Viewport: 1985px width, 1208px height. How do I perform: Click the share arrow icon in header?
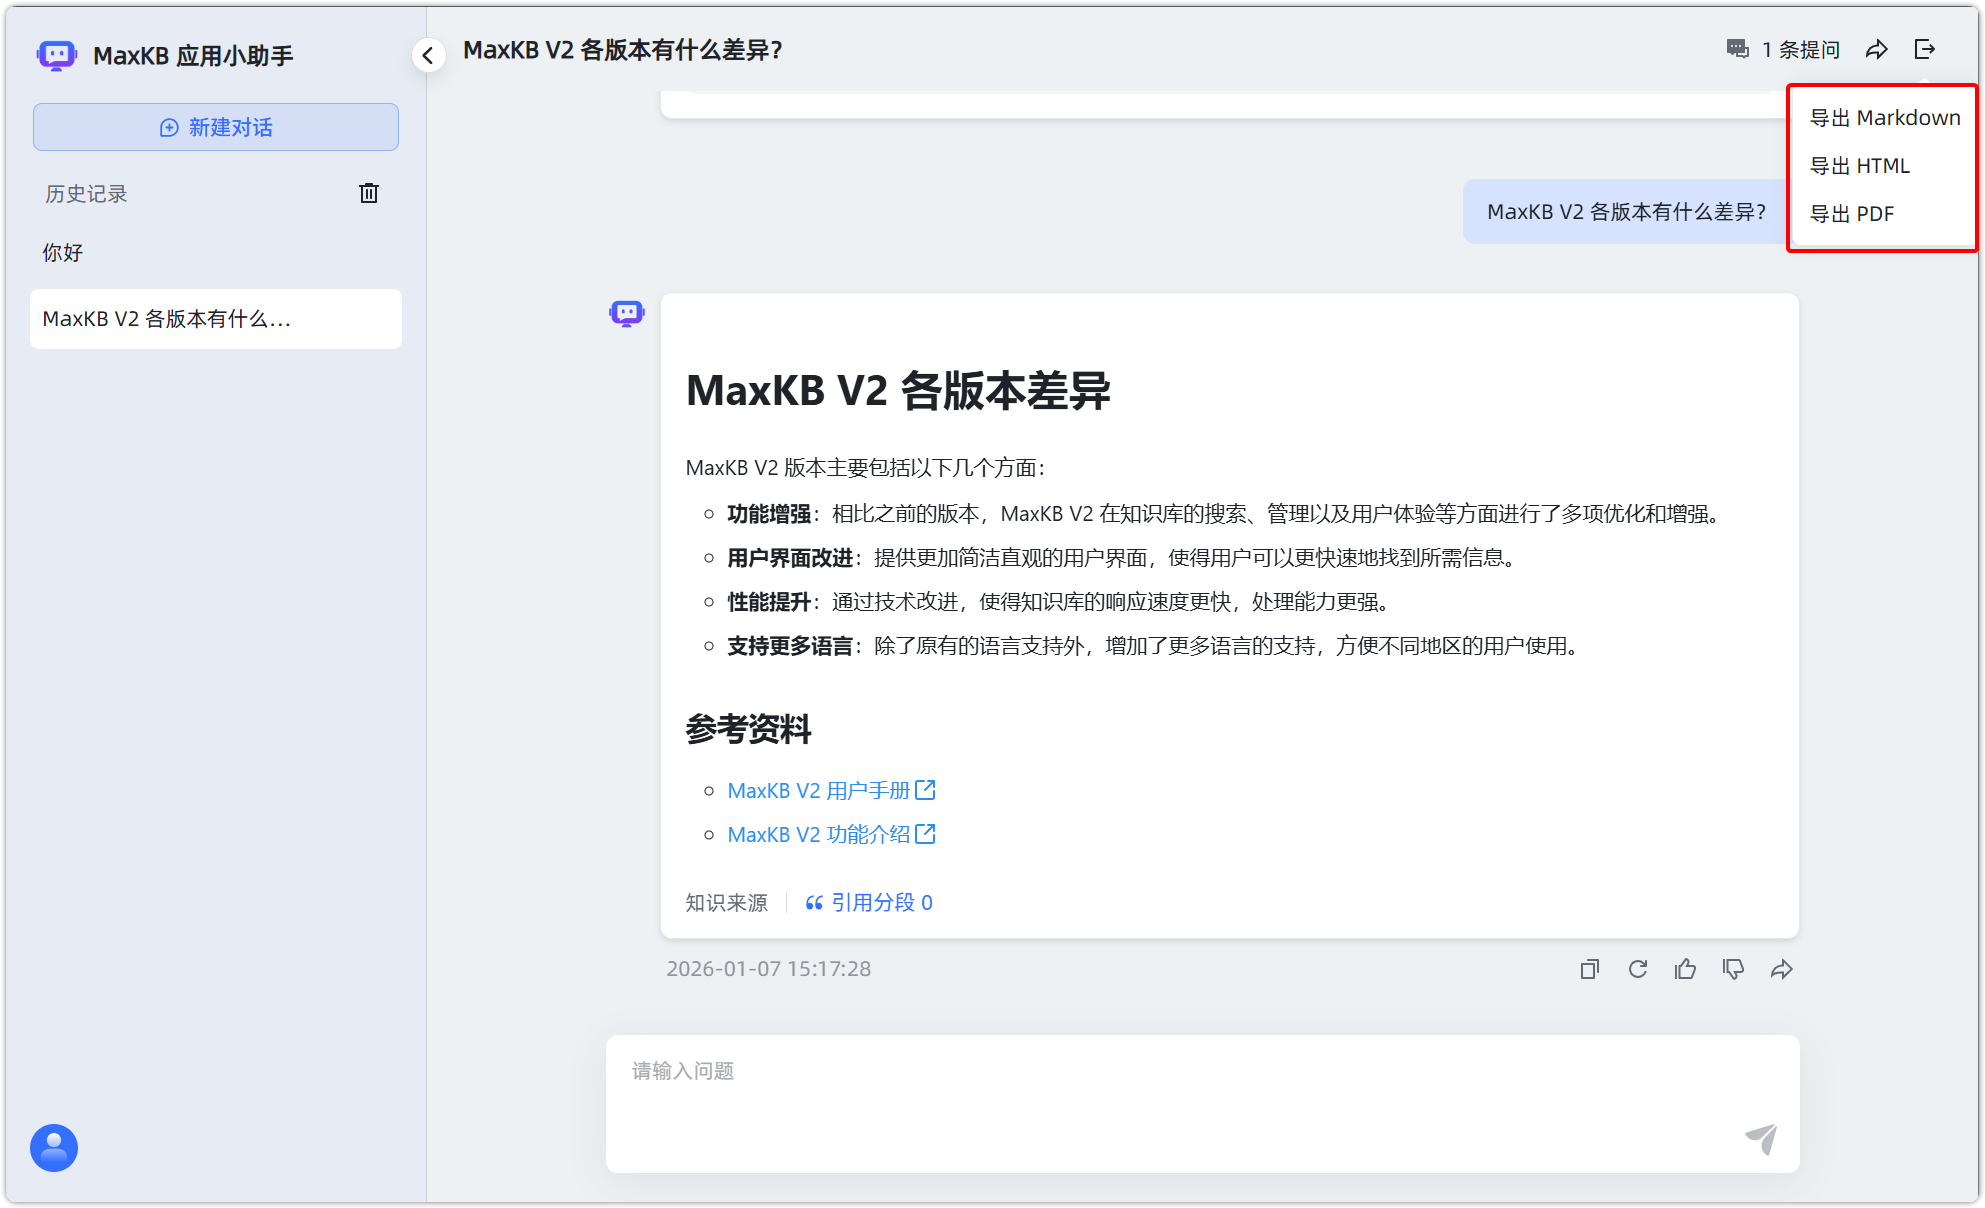1876,50
